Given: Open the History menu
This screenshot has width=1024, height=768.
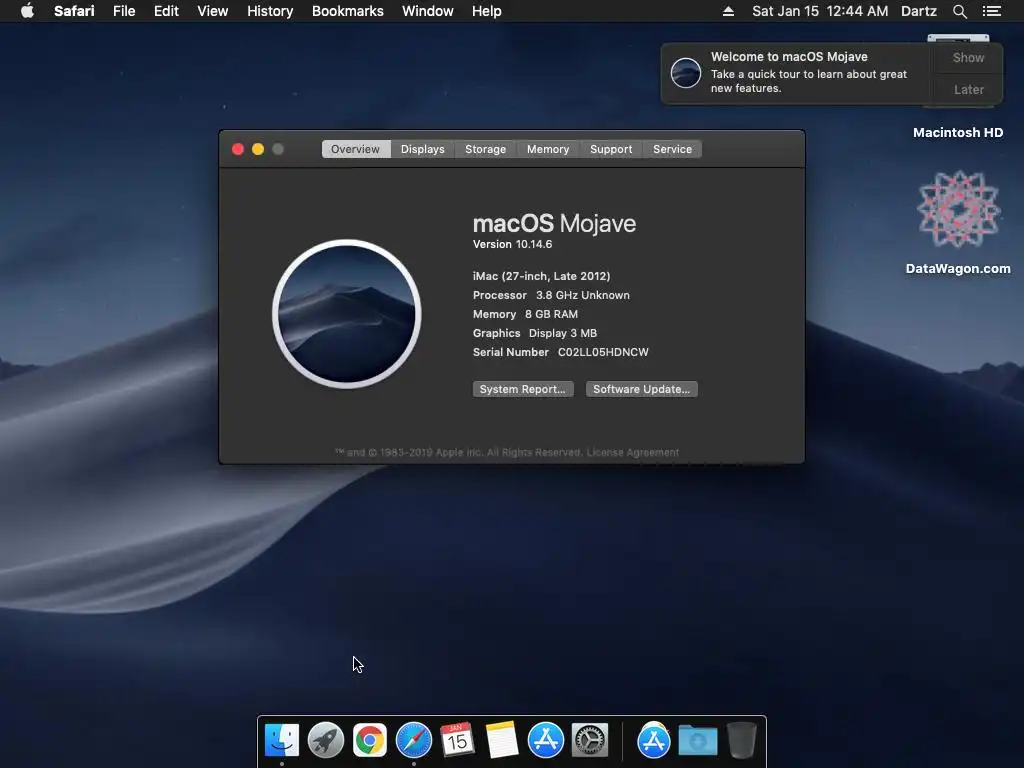Looking at the screenshot, I should (270, 11).
